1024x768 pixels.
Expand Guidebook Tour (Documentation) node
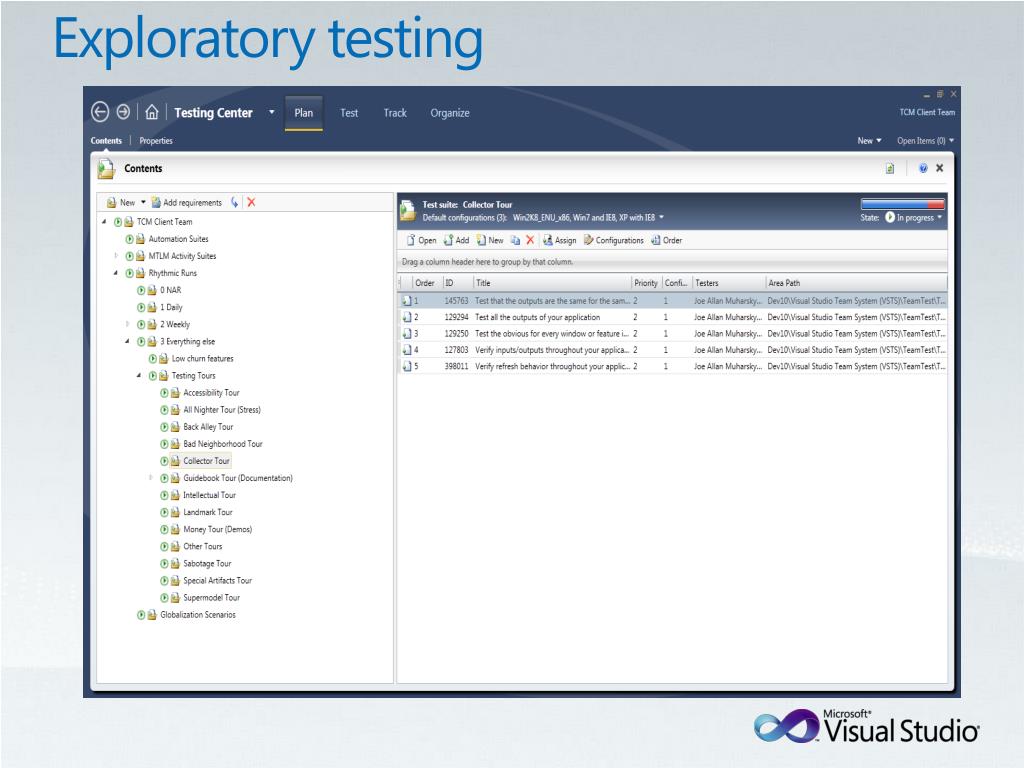pyautogui.click(x=151, y=478)
